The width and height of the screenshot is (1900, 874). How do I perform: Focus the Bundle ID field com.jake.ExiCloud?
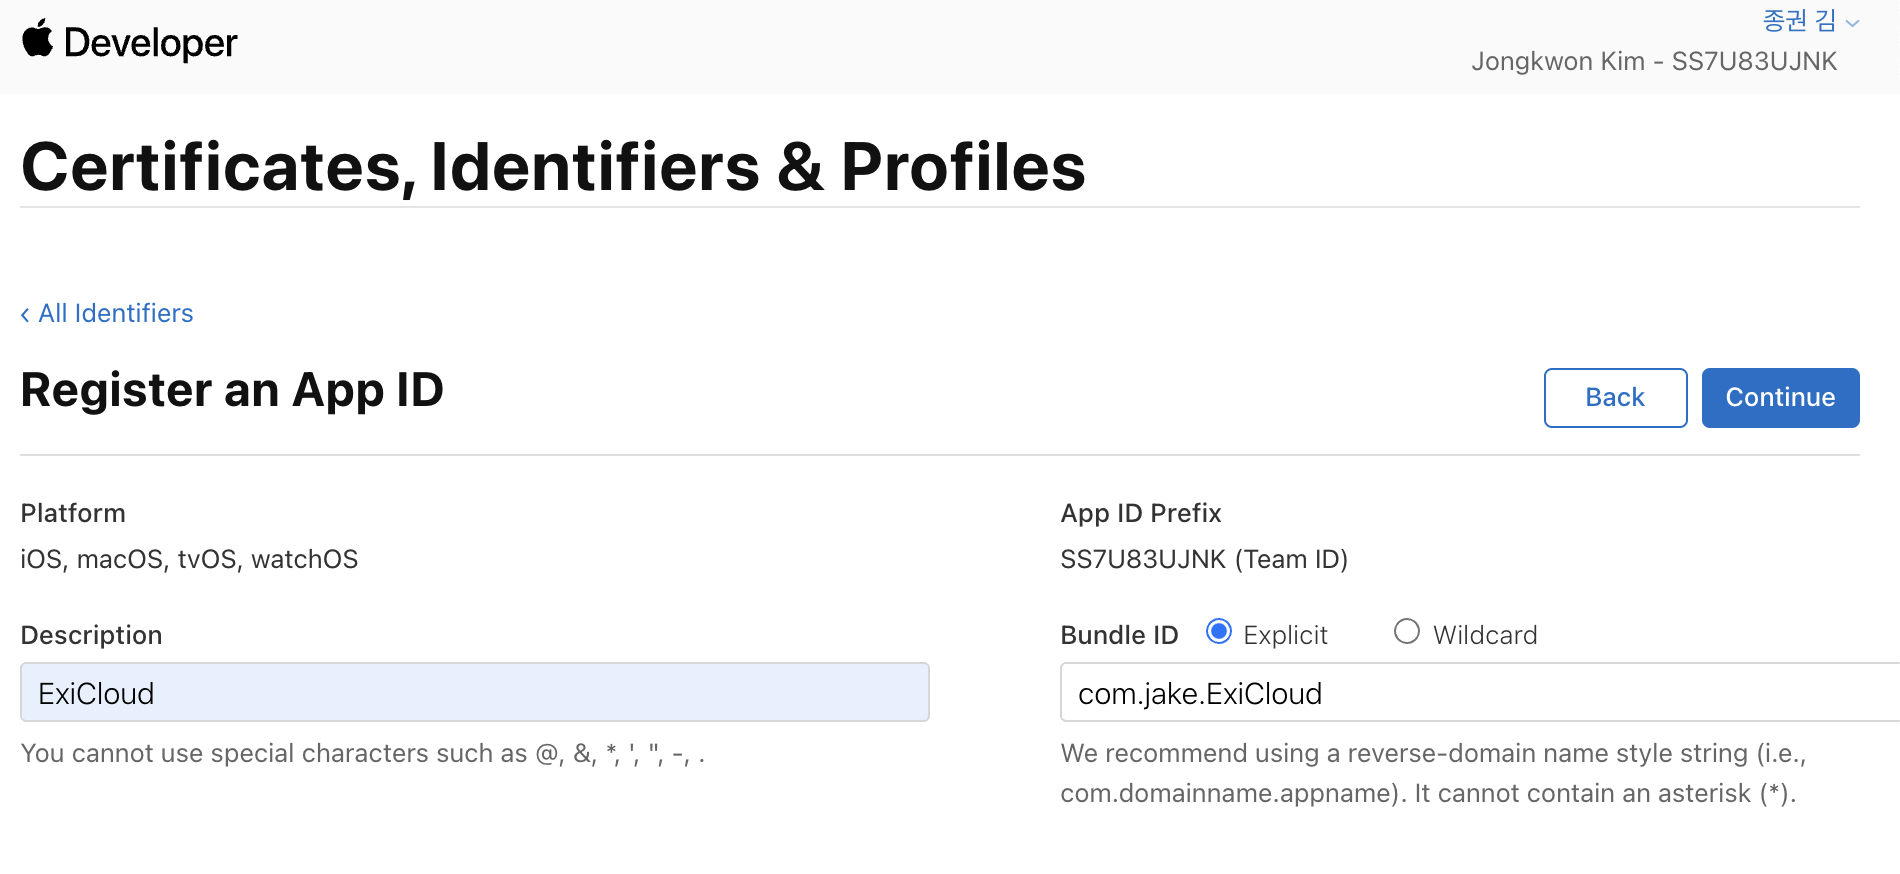point(1480,692)
